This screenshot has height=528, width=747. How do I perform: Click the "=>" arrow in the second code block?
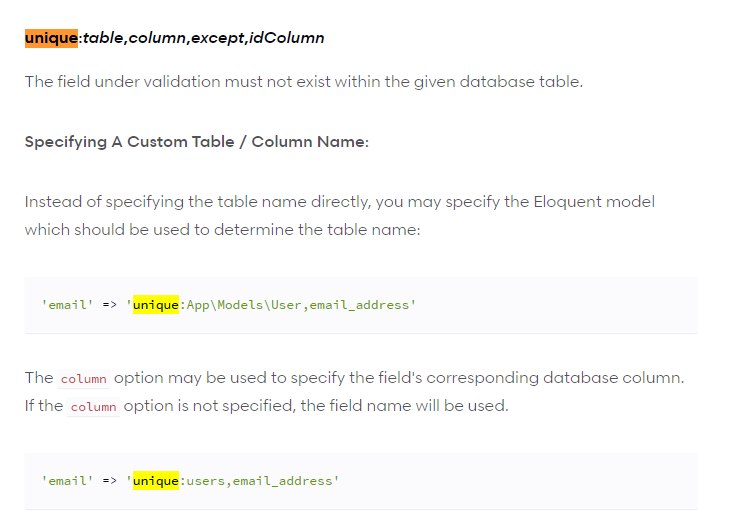point(110,481)
